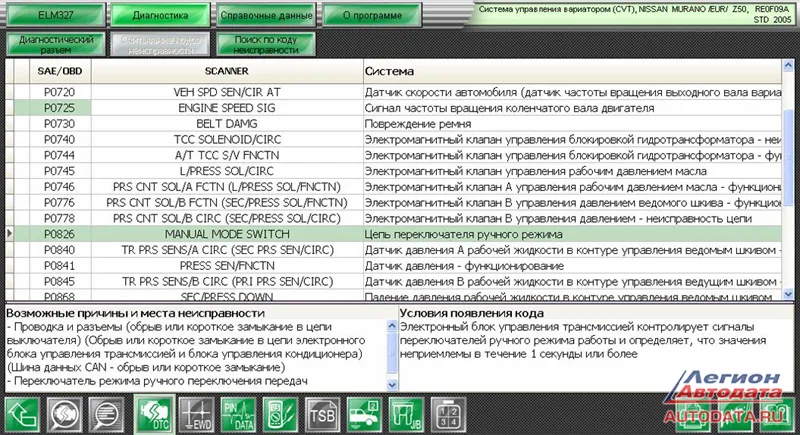The width and height of the screenshot is (800, 435).
Task: Open the connector pinout 1234 icon
Action: 448,415
